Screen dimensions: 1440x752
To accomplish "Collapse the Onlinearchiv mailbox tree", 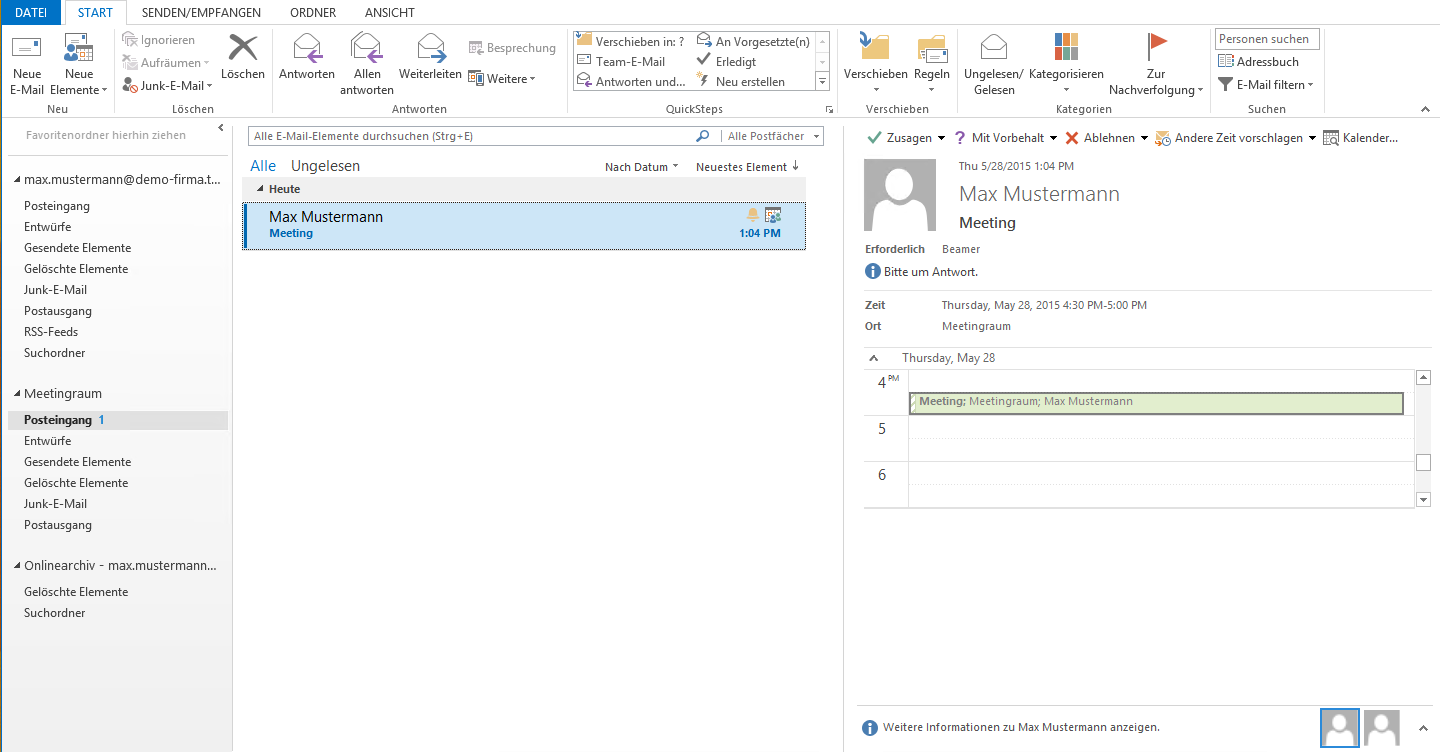I will [x=16, y=566].
